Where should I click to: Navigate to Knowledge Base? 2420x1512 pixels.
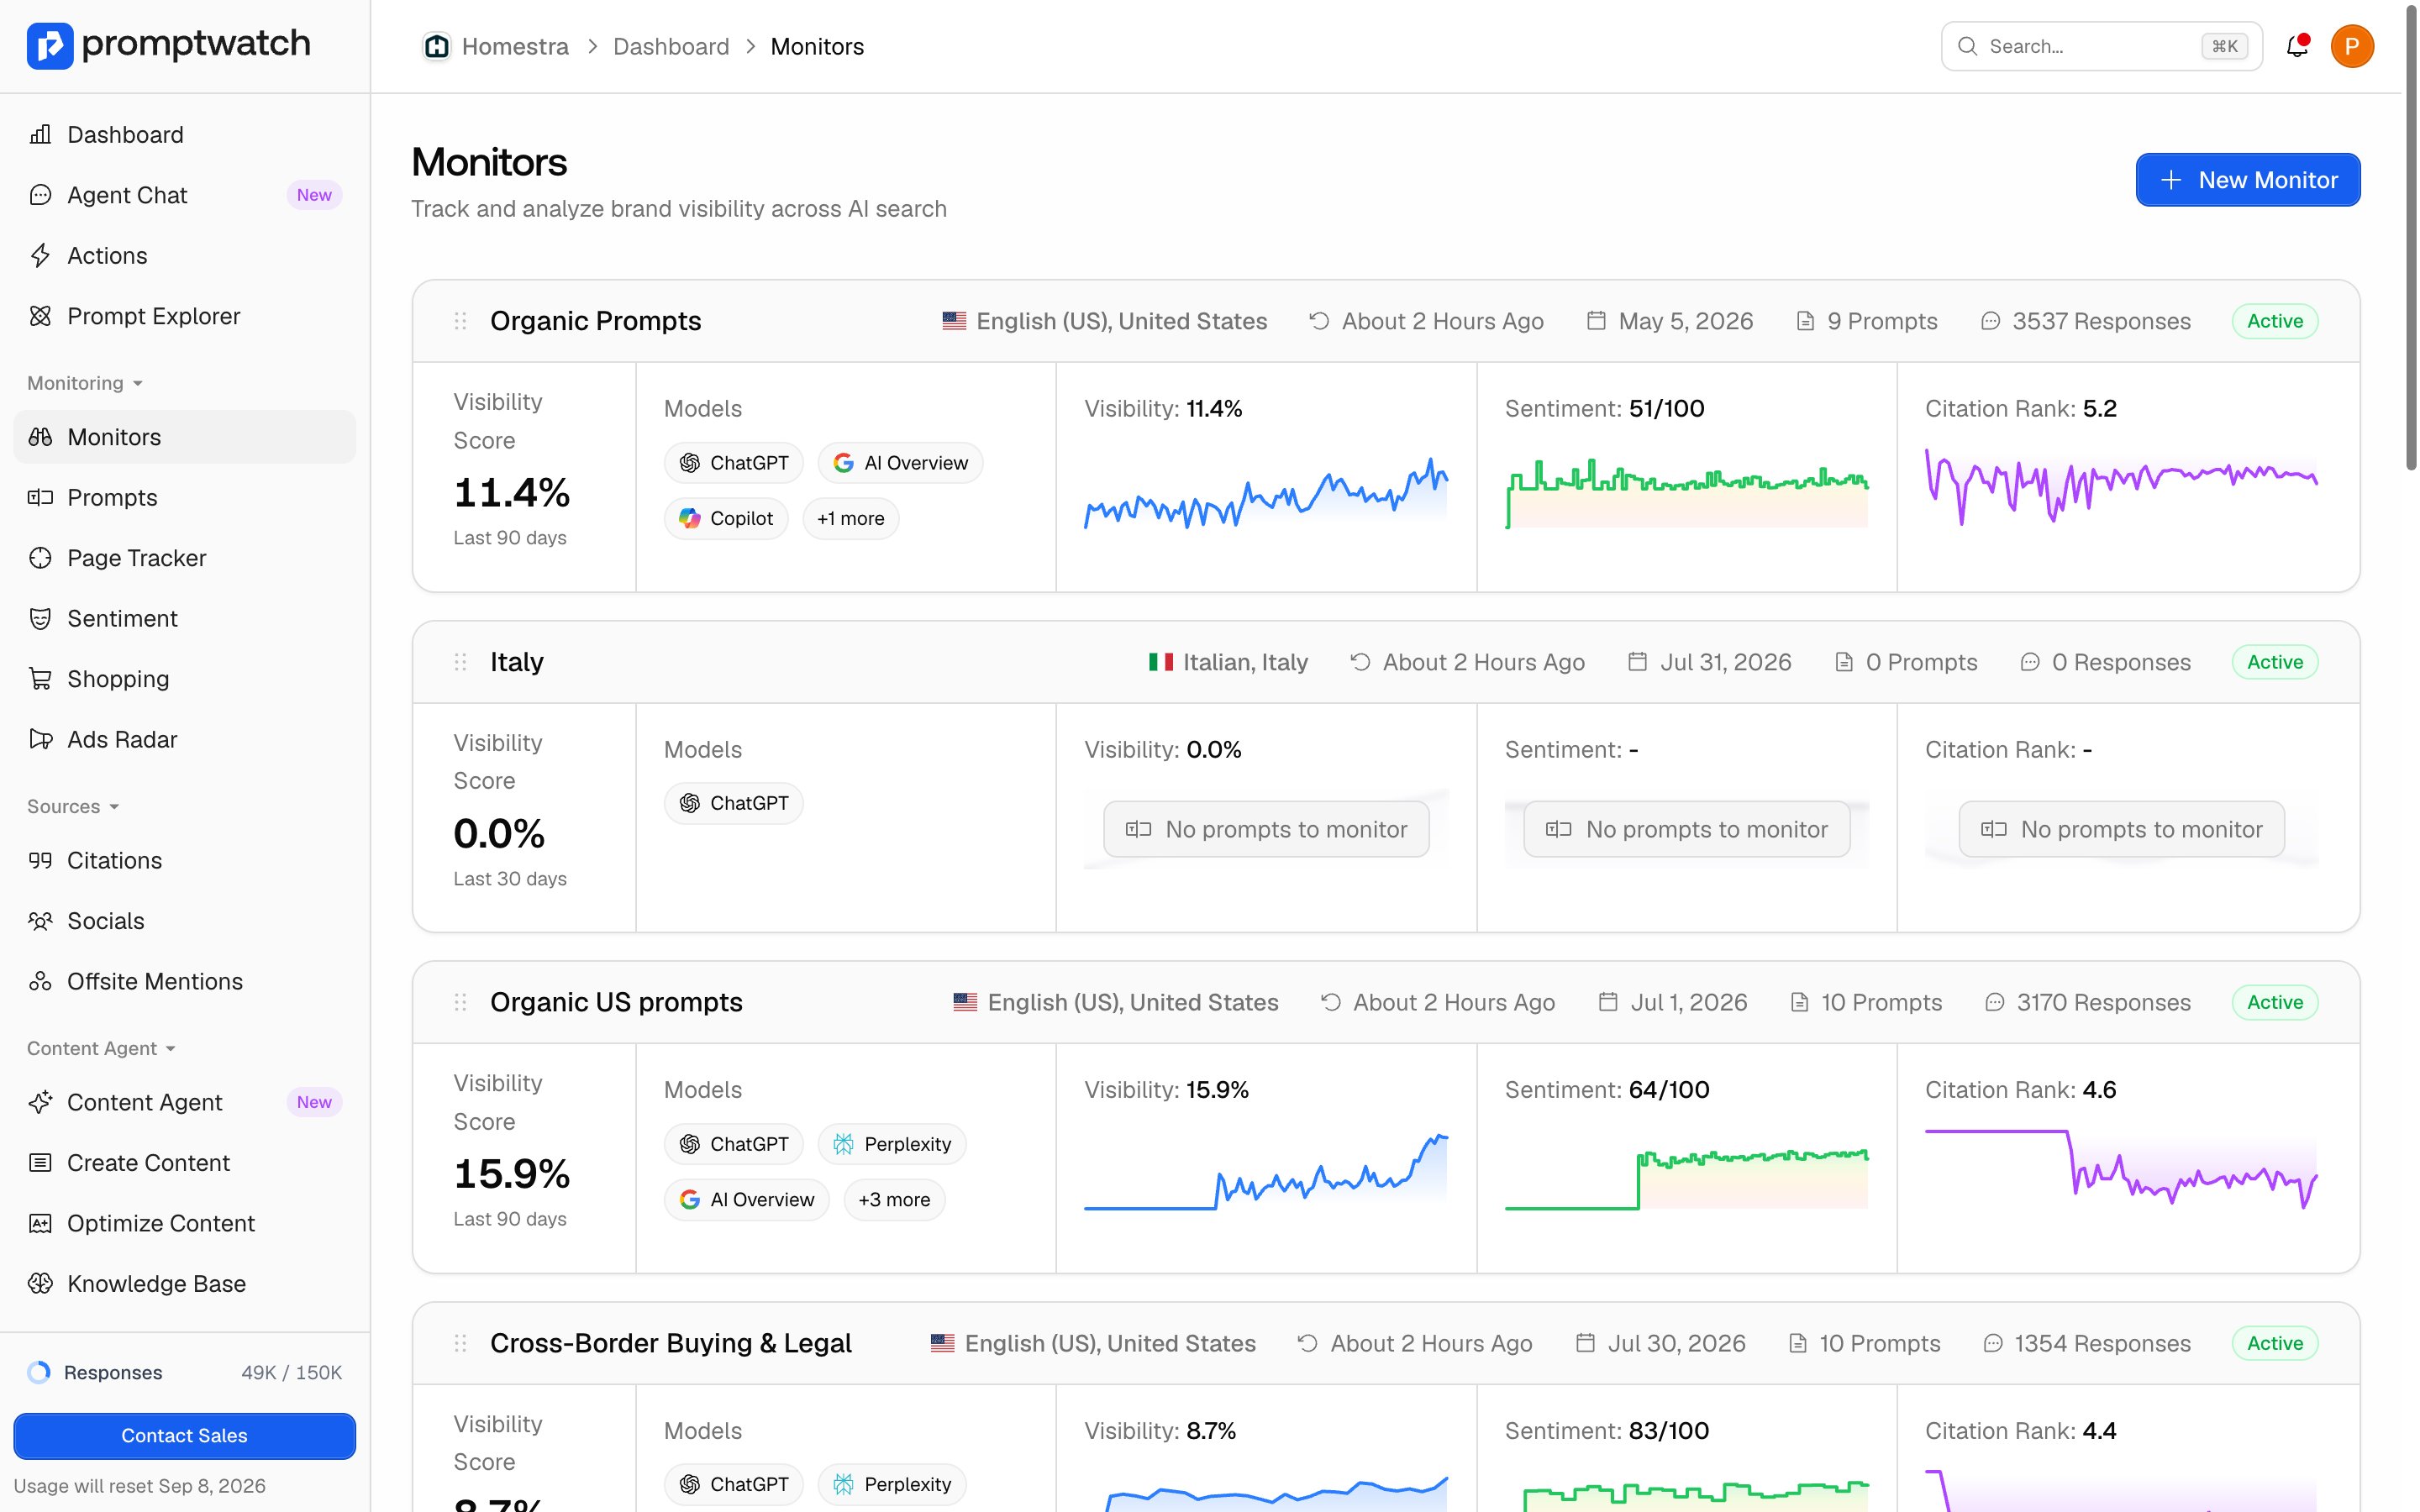pyautogui.click(x=185, y=1284)
